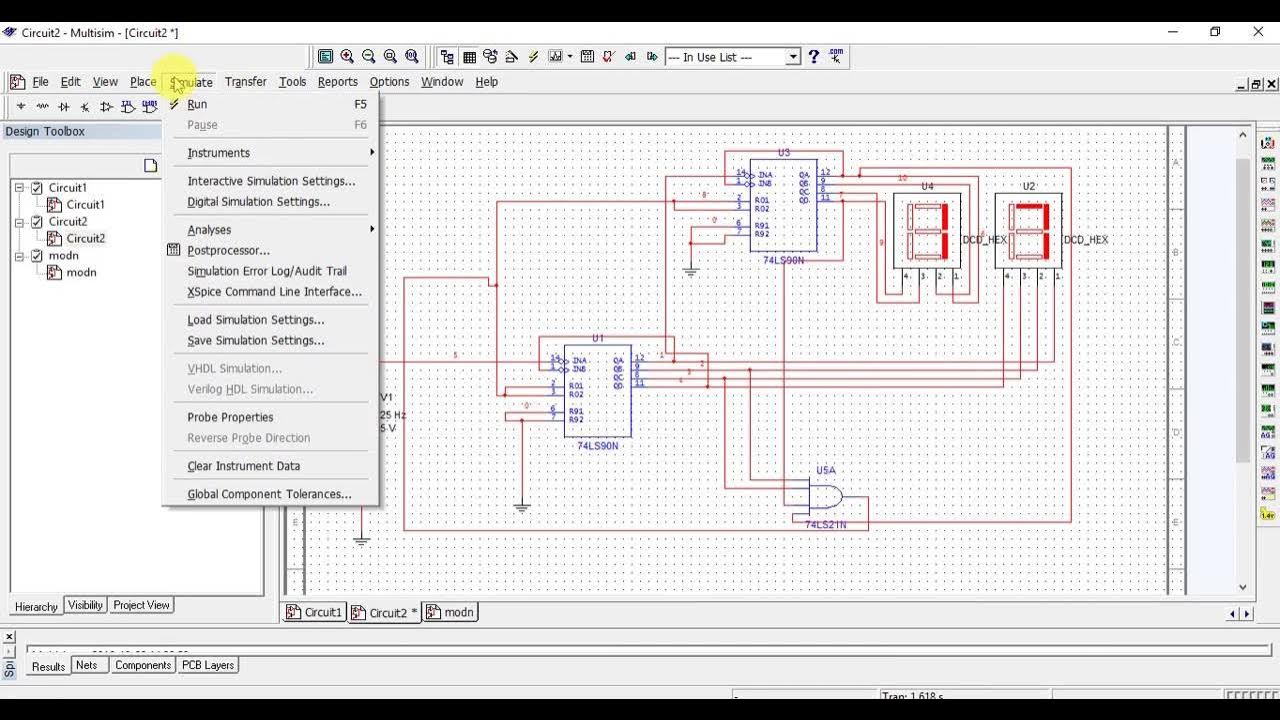Screen dimensions: 1280x720
Task: Open the In Use List dropdown
Action: [793, 57]
